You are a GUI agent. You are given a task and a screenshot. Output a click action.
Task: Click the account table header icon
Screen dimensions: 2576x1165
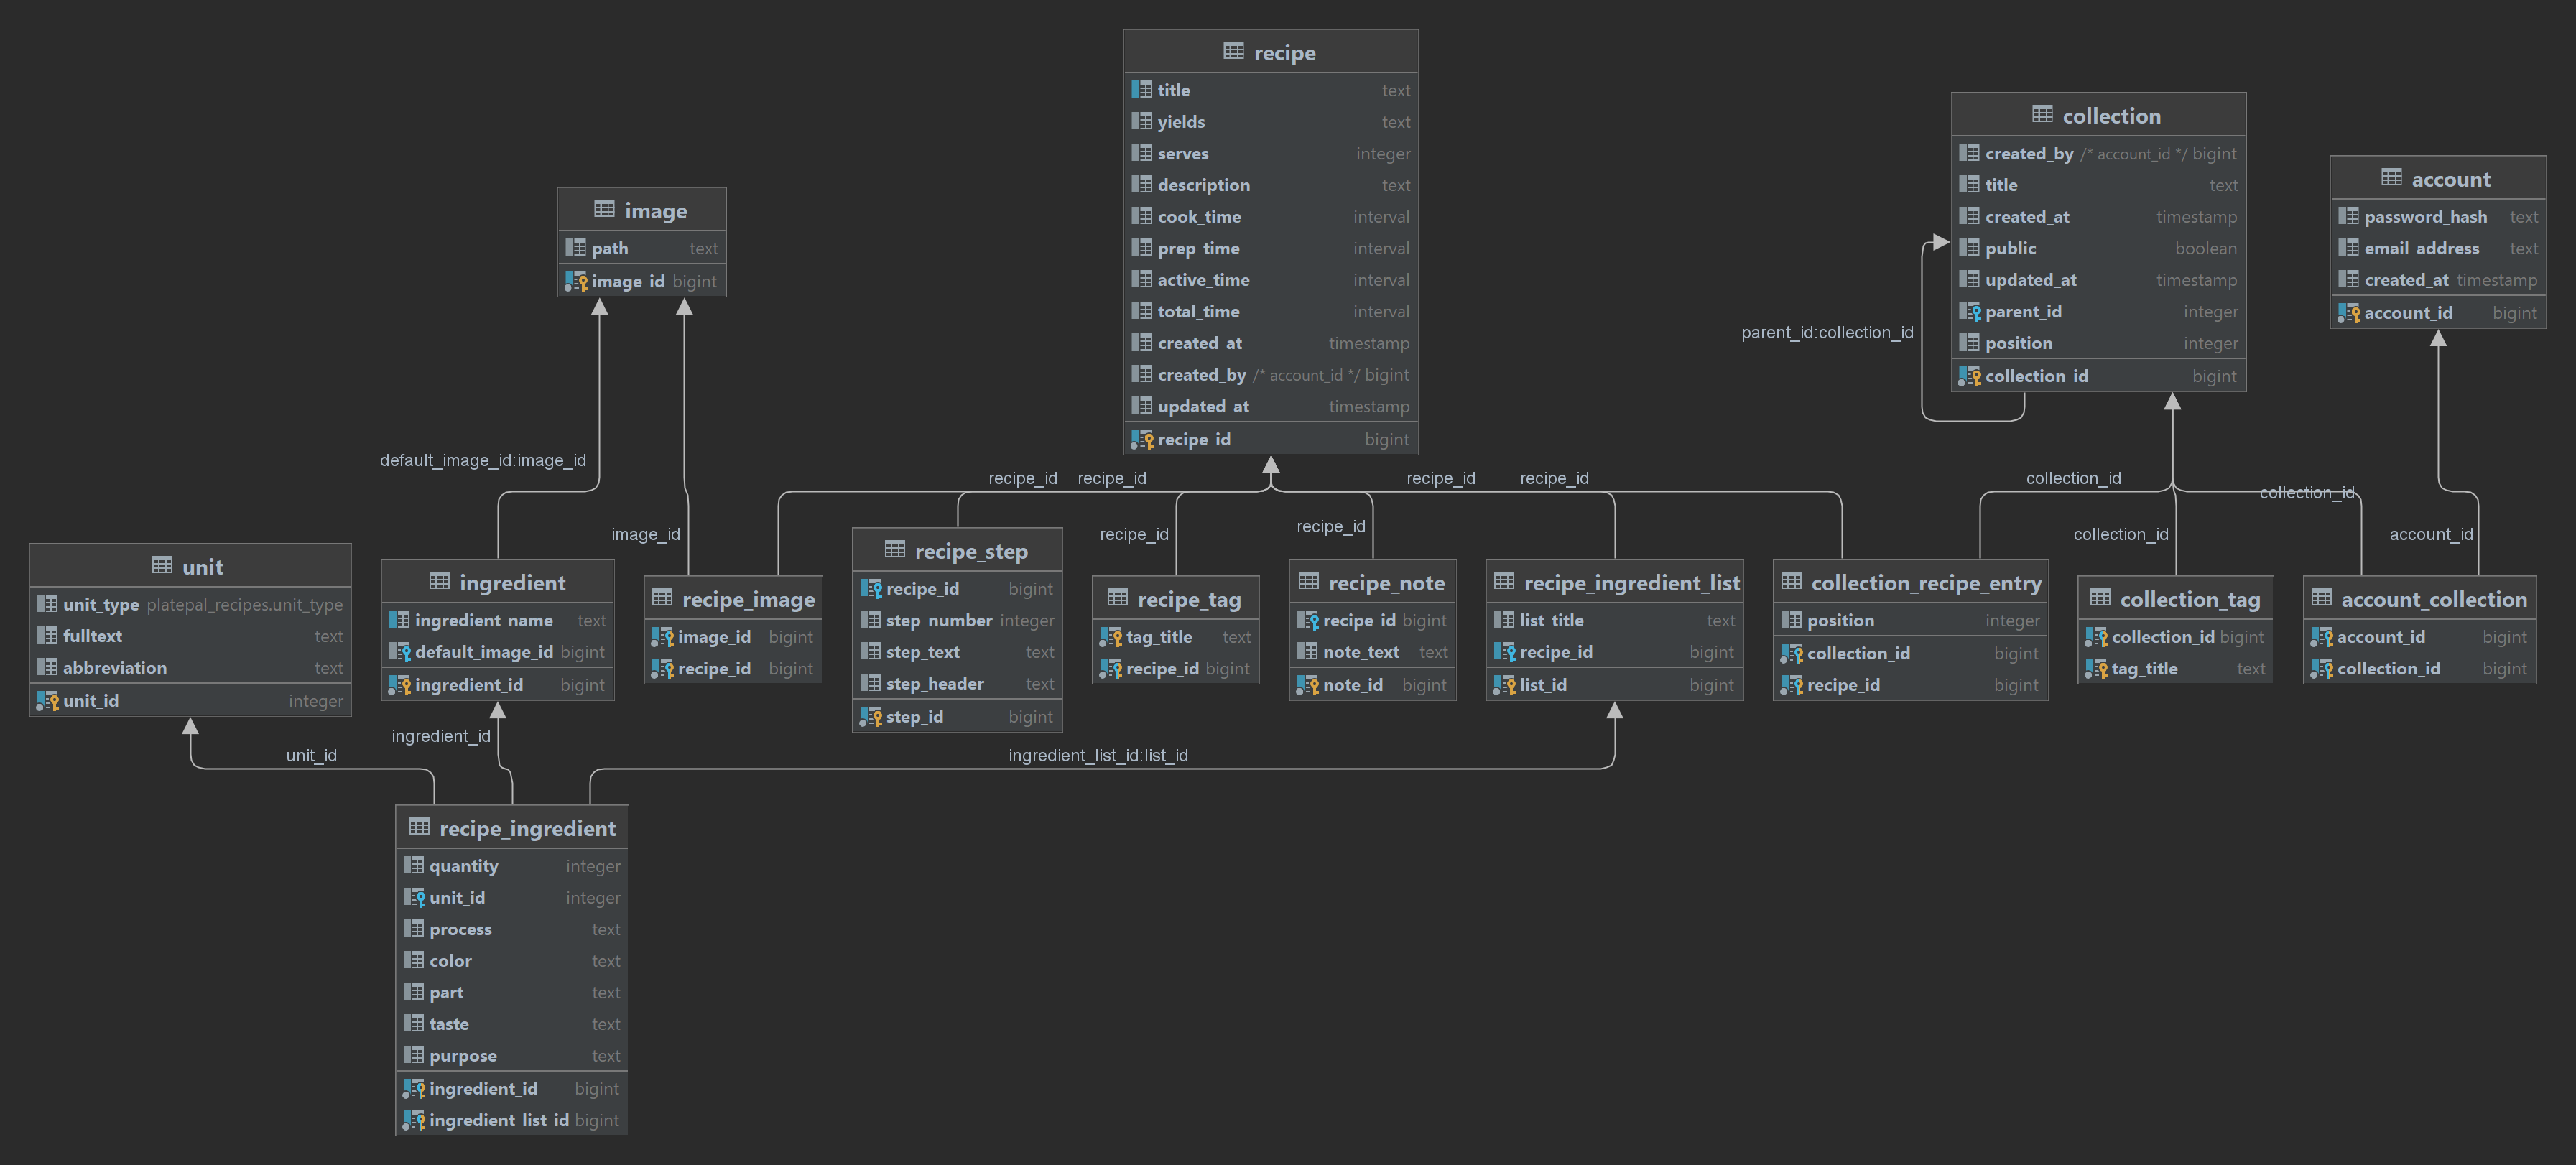(x=2391, y=178)
